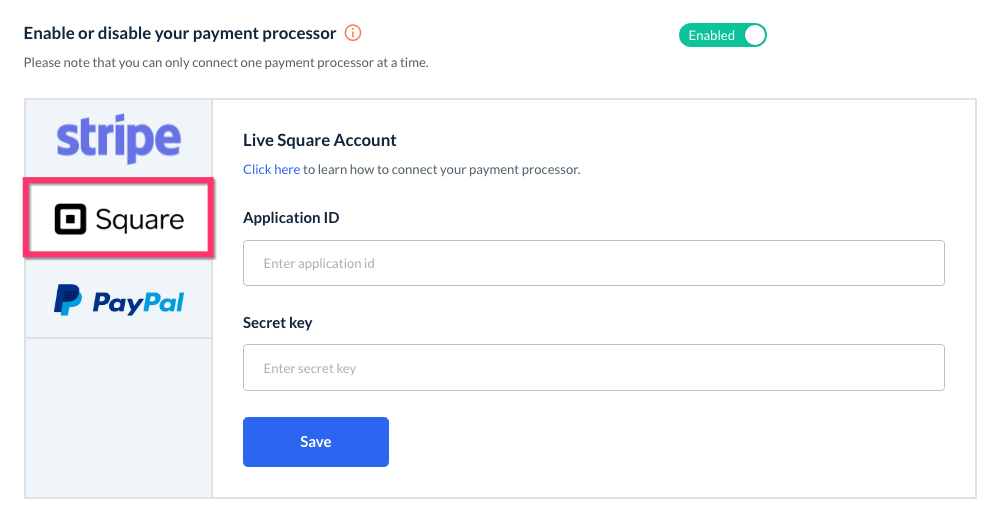
Task: Click the "Live Square Account" heading
Action: [319, 141]
